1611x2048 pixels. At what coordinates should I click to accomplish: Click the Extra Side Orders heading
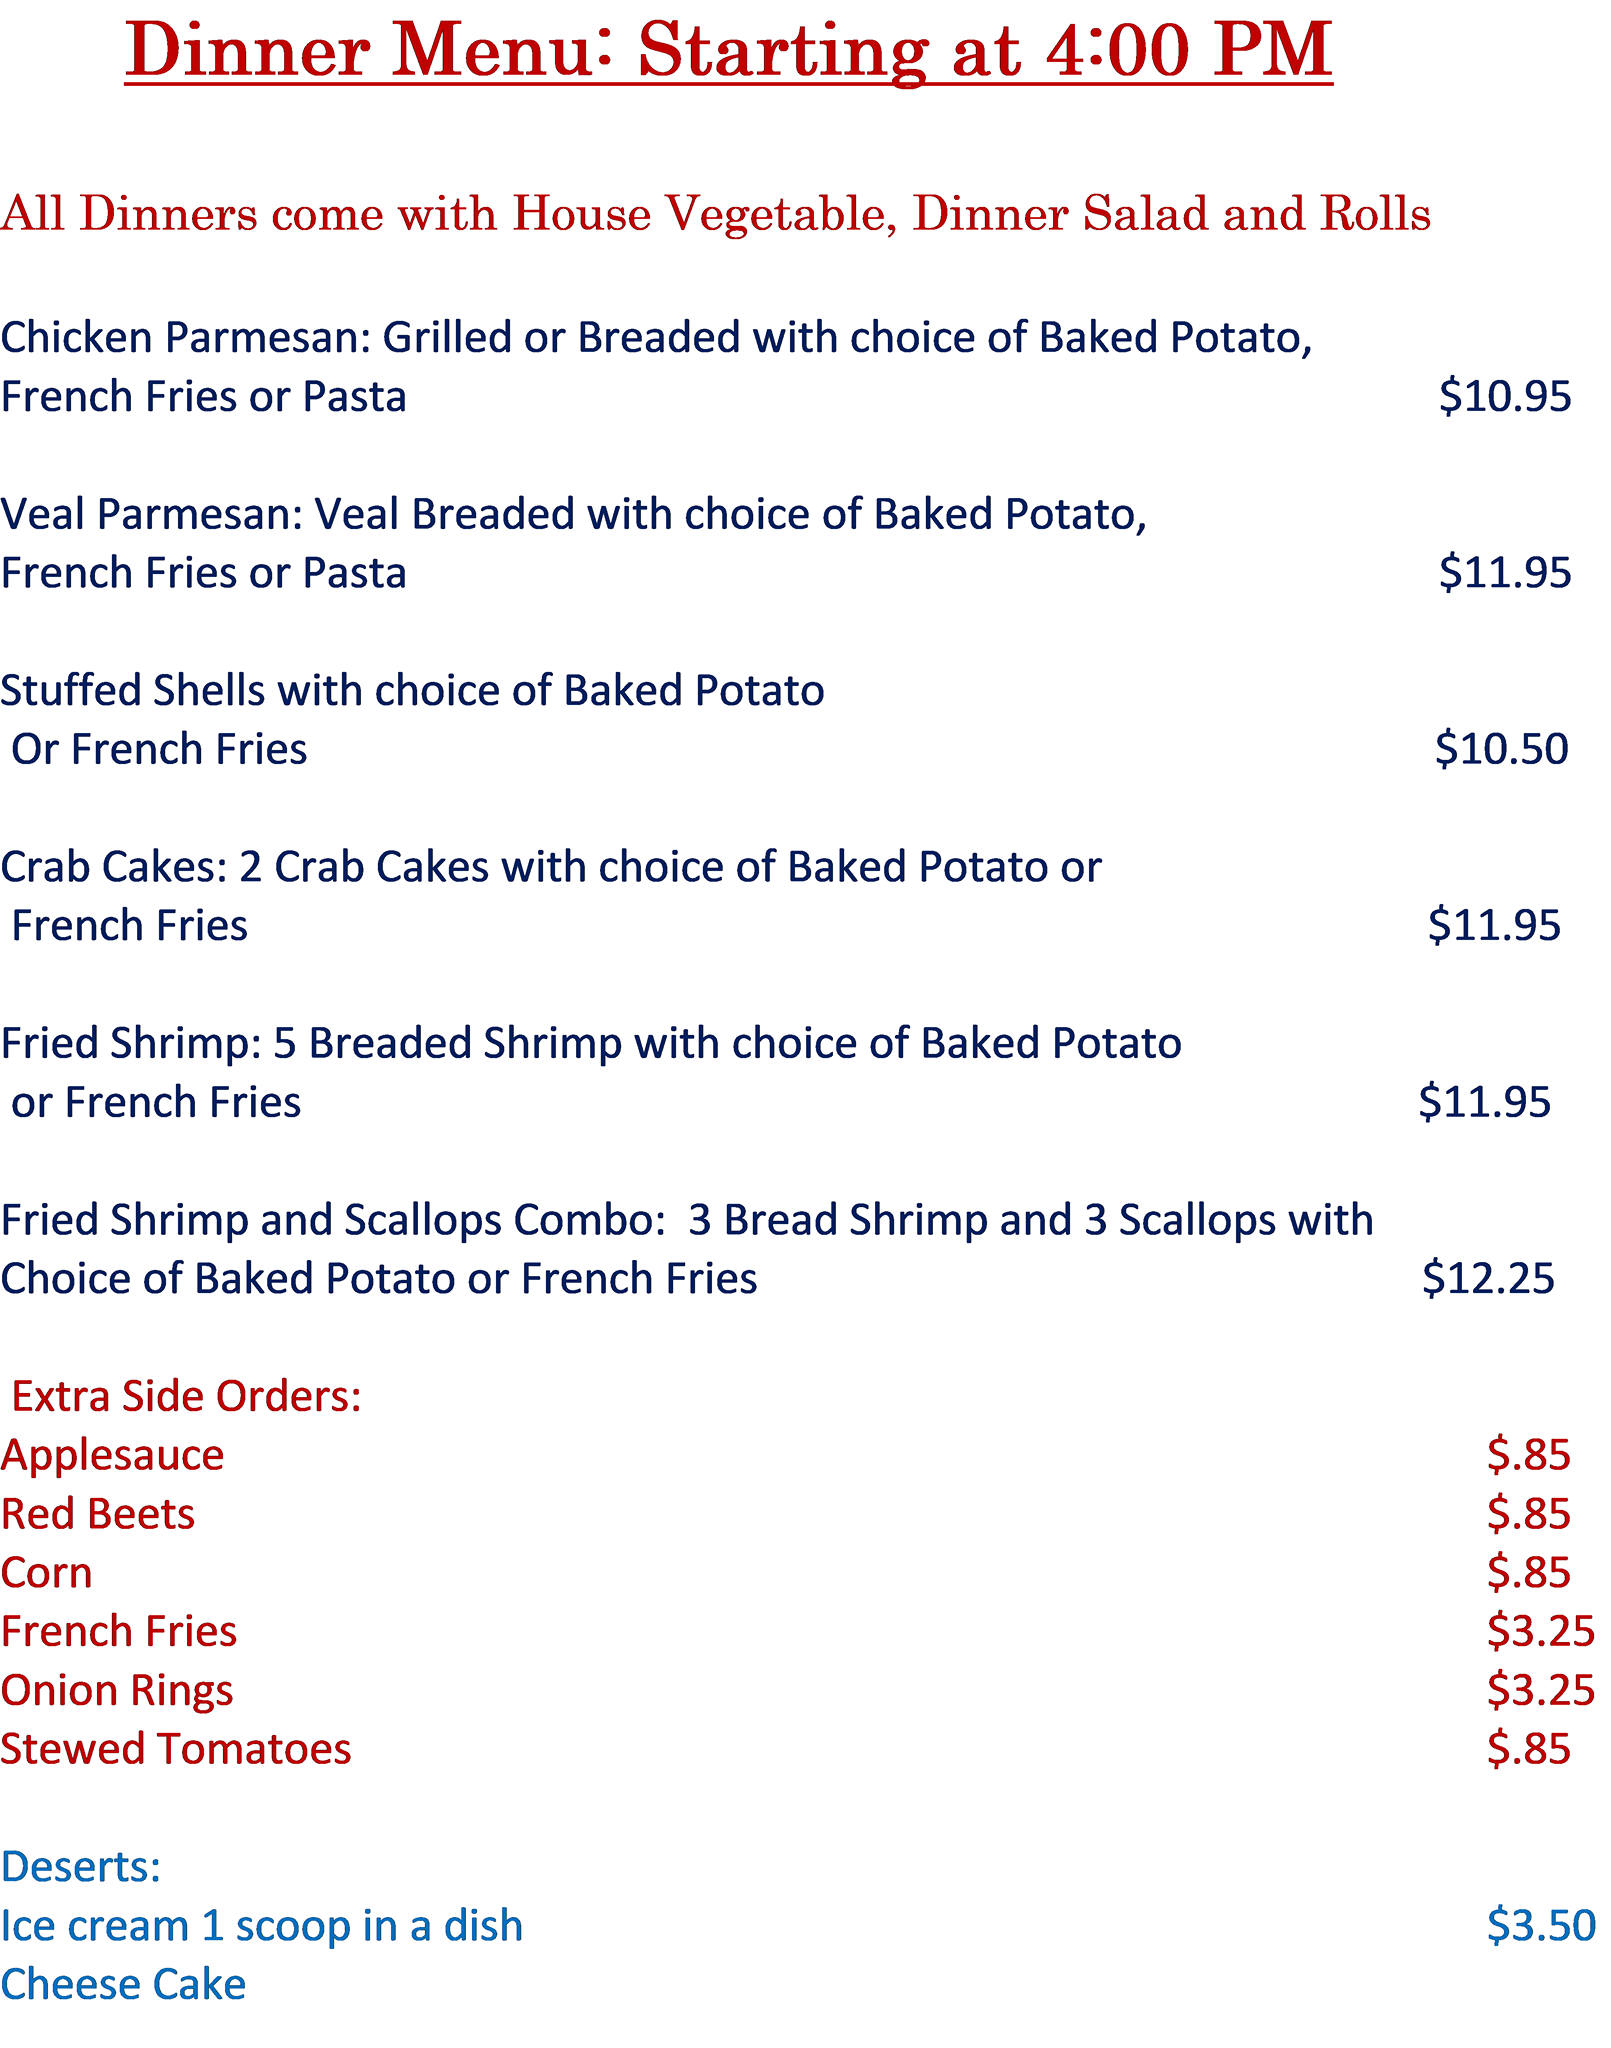pyautogui.click(x=186, y=1397)
